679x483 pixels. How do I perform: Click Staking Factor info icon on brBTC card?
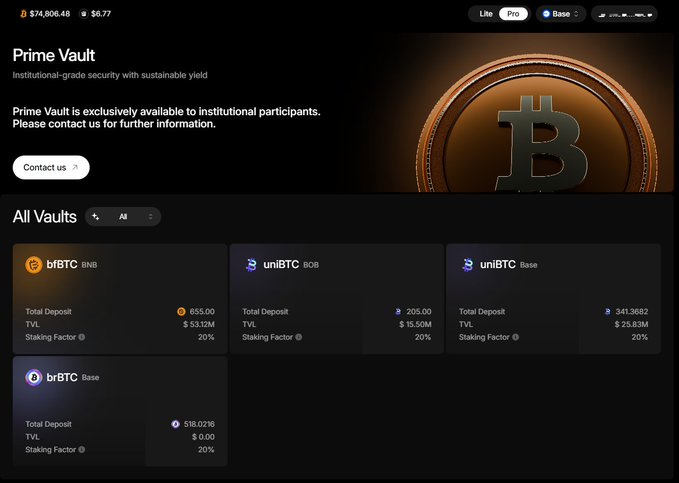point(81,450)
